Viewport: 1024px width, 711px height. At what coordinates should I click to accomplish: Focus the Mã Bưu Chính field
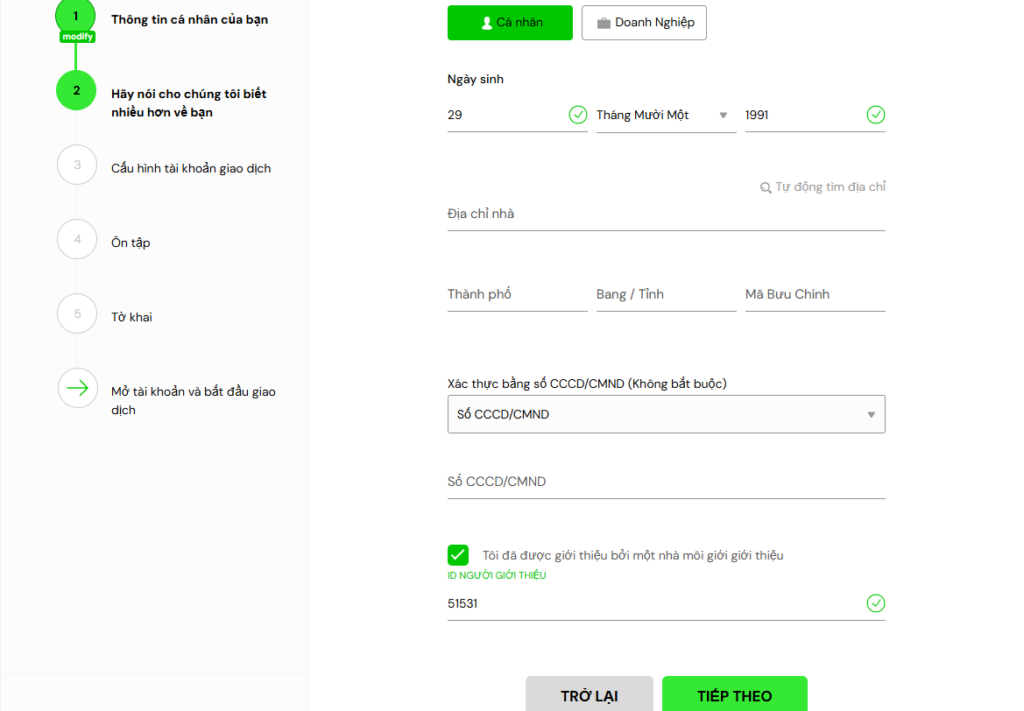pos(814,295)
